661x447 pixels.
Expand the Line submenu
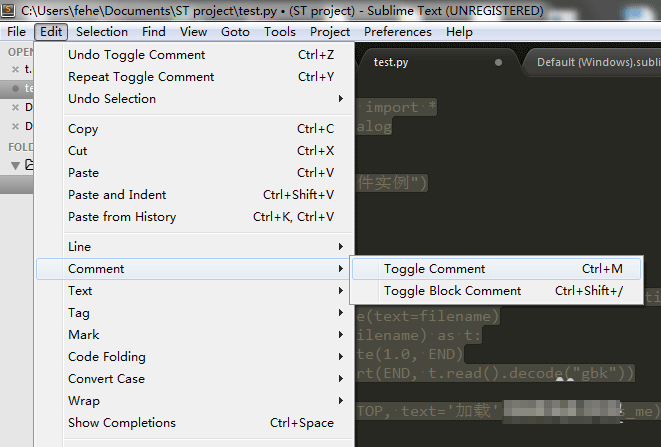pos(194,247)
